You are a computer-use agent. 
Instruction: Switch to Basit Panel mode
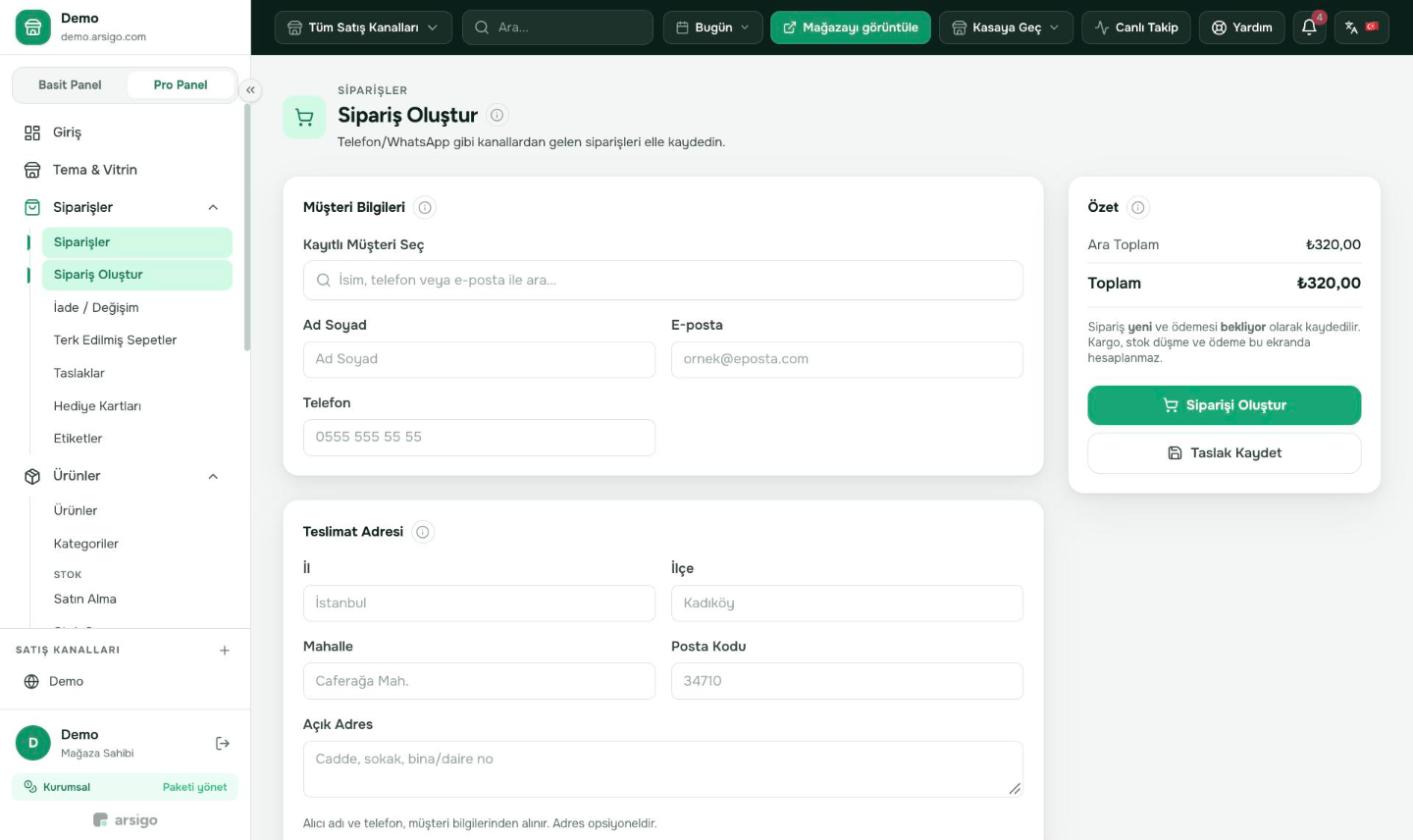pos(70,85)
